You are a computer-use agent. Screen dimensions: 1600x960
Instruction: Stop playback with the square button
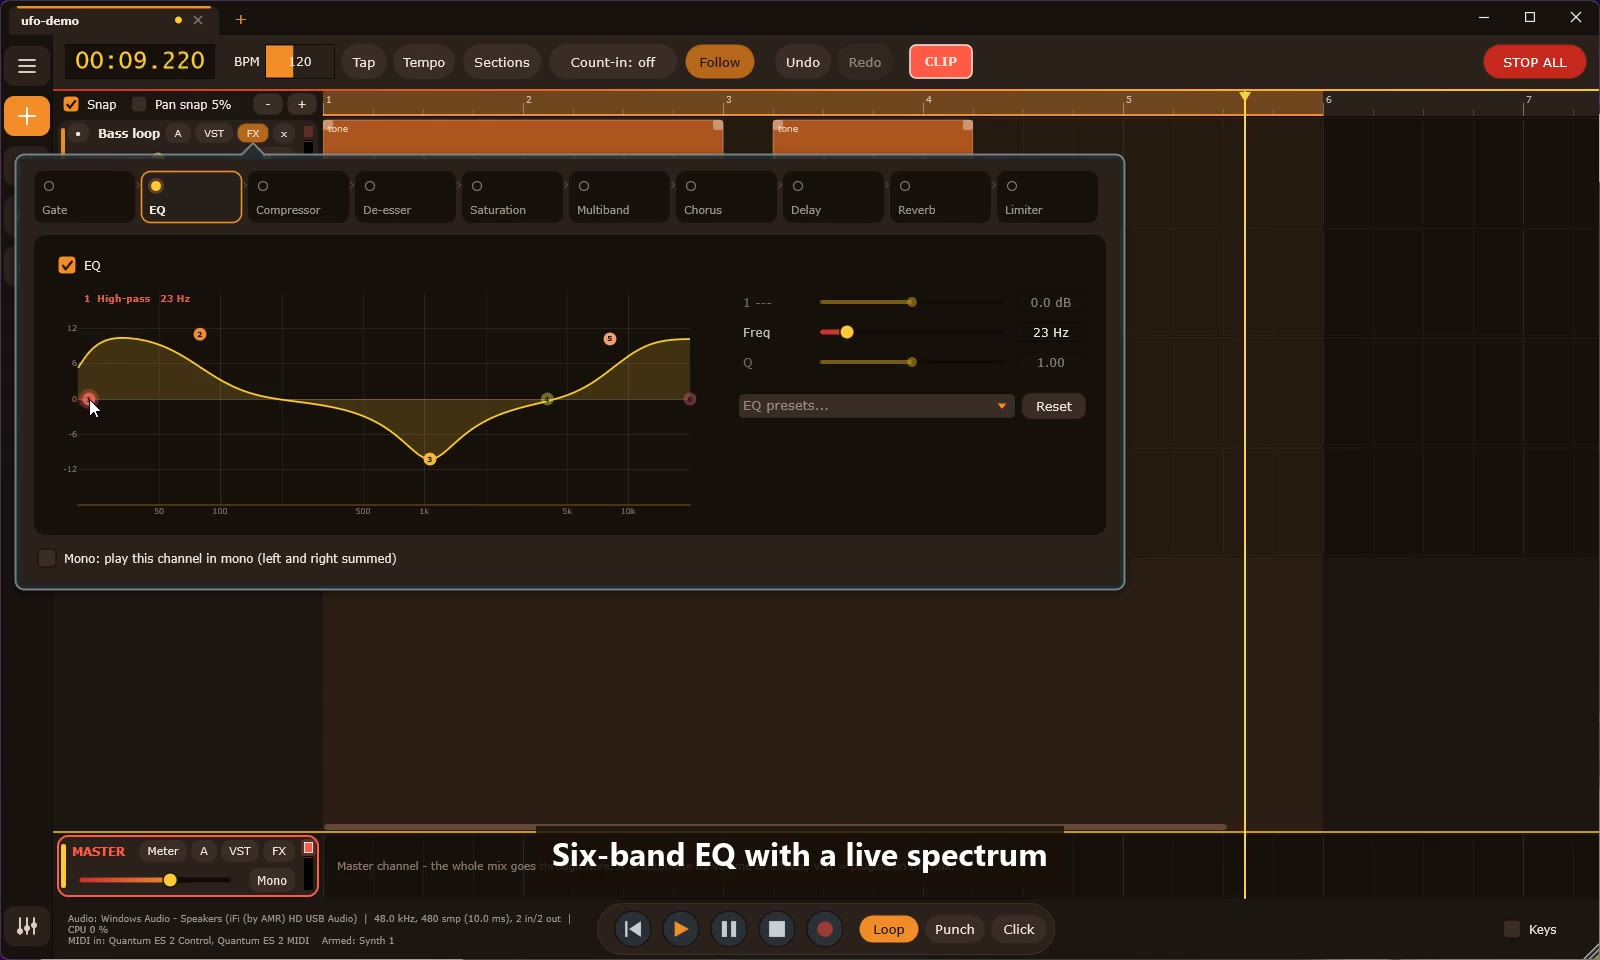[777, 929]
